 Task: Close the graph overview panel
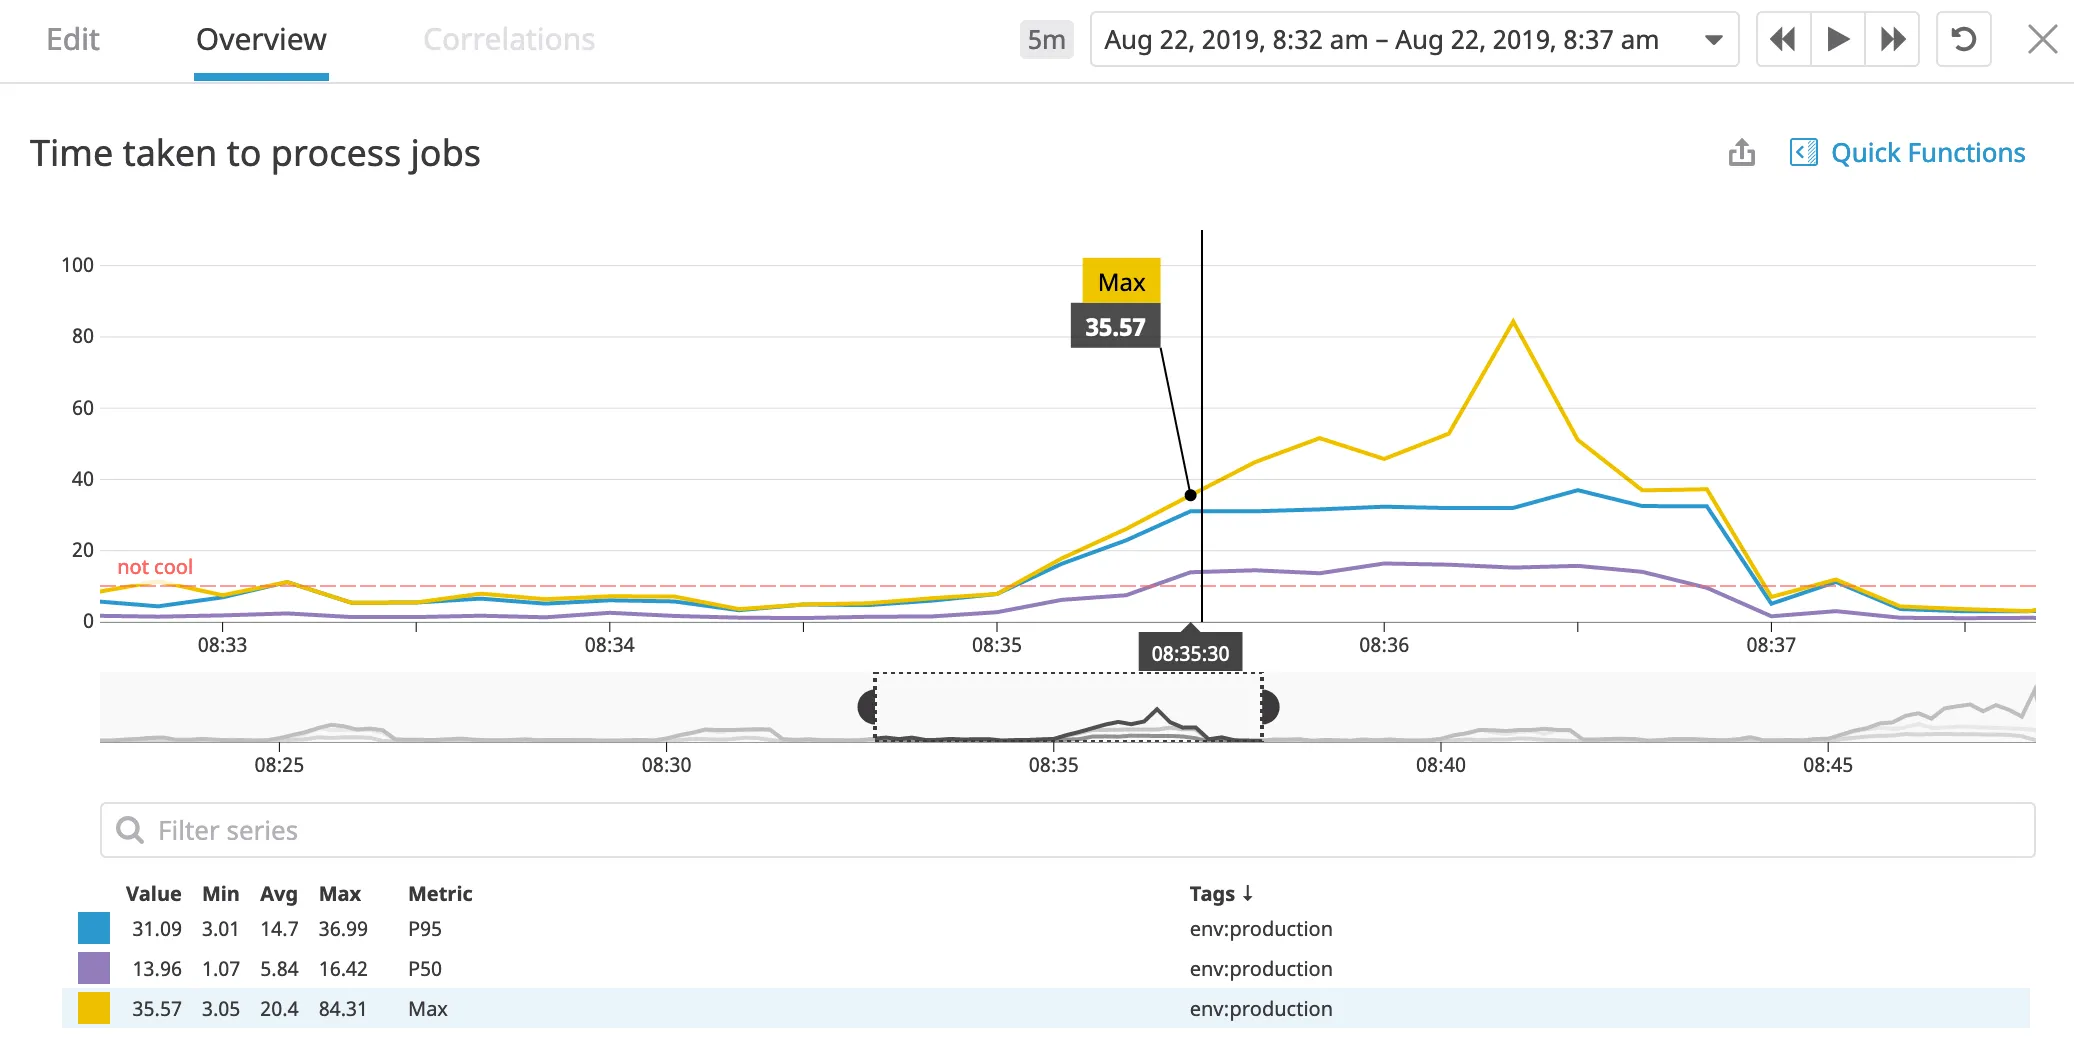pos(2042,40)
